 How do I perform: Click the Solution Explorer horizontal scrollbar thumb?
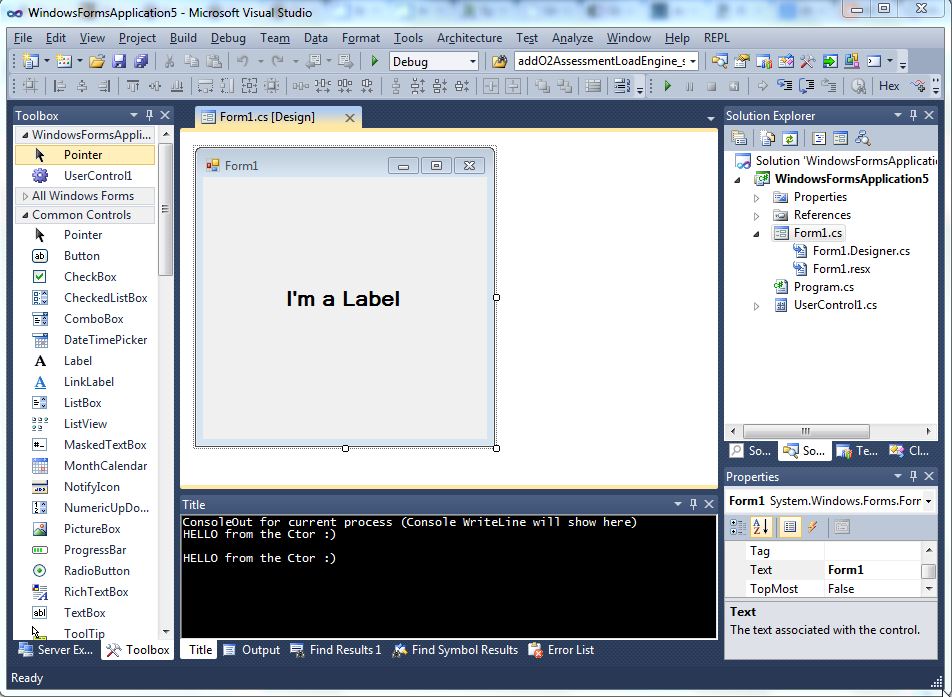coord(806,431)
